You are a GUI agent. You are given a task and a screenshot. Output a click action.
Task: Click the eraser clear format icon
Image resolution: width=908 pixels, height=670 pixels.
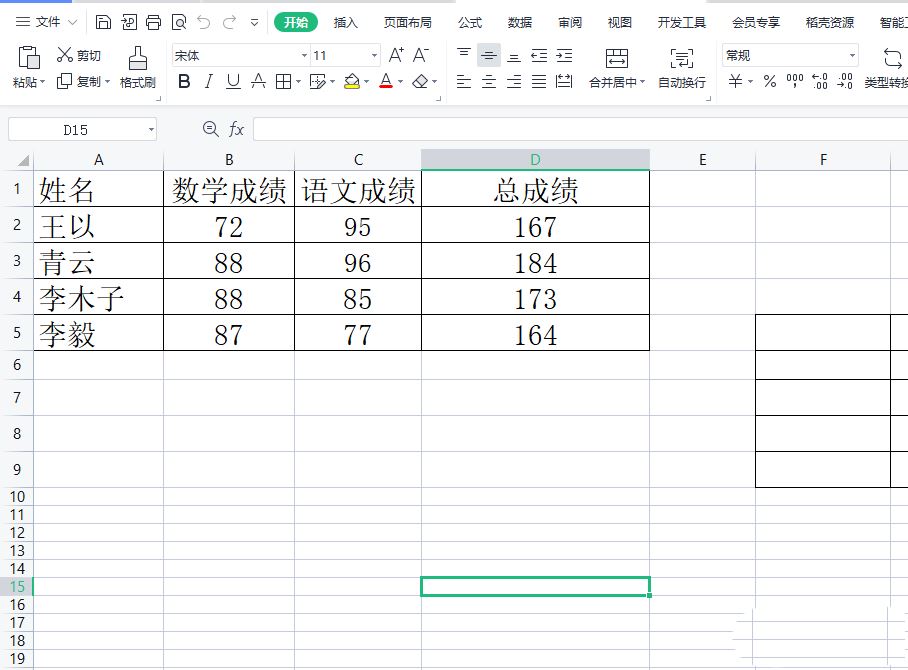pos(420,82)
